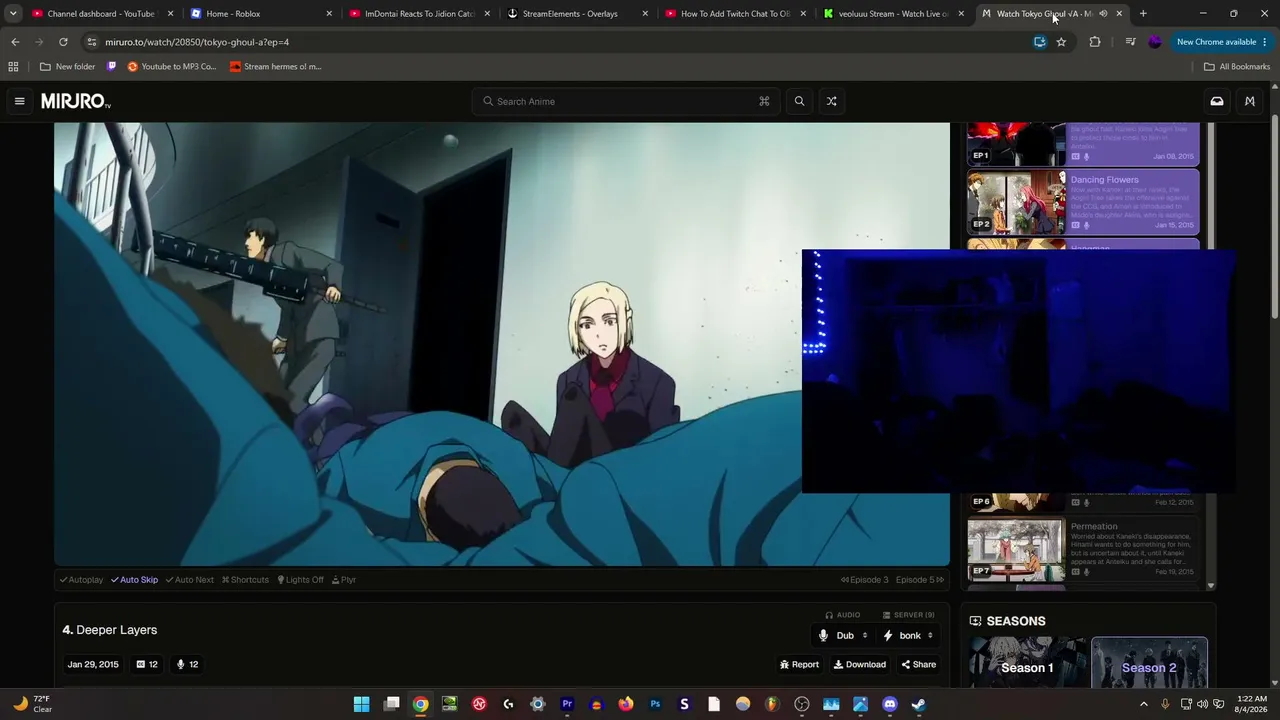Open the Chrome profile avatar
This screenshot has height=720, width=1280.
coord(1155,42)
